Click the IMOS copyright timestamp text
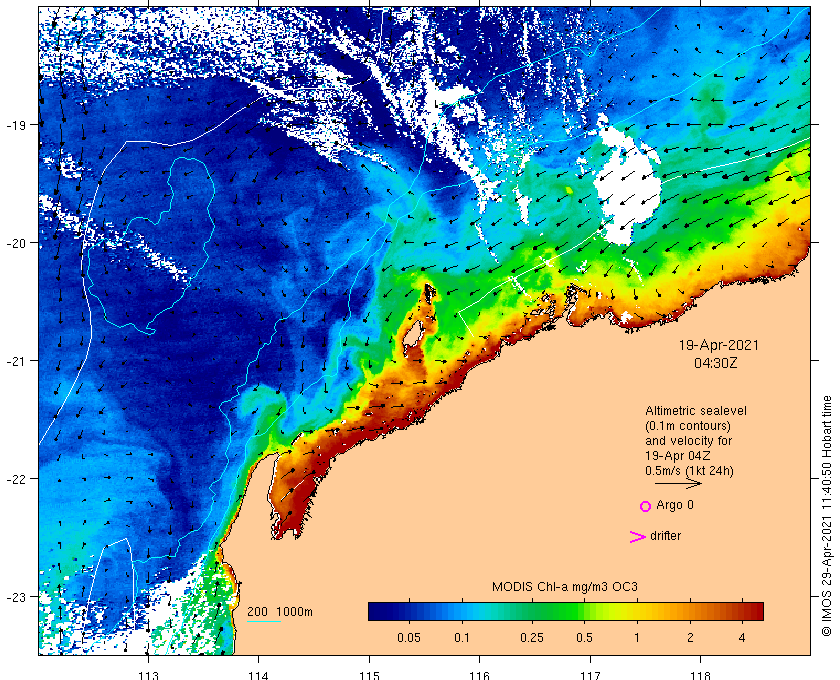 827,516
